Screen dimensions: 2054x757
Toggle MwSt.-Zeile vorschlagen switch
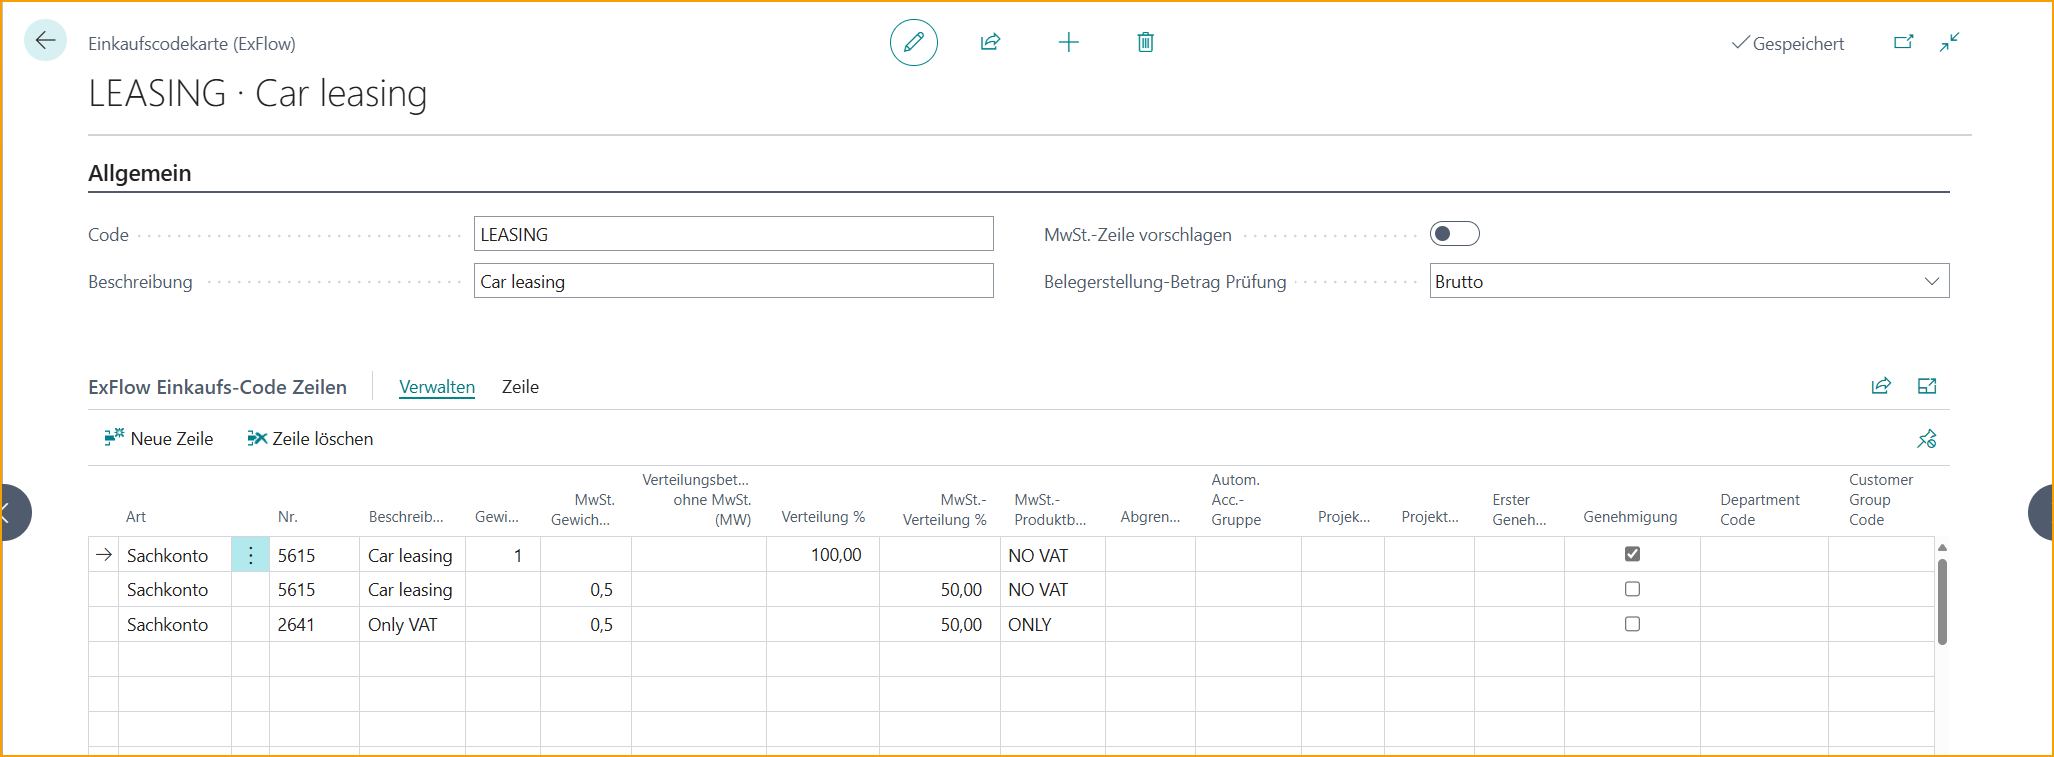(1454, 234)
